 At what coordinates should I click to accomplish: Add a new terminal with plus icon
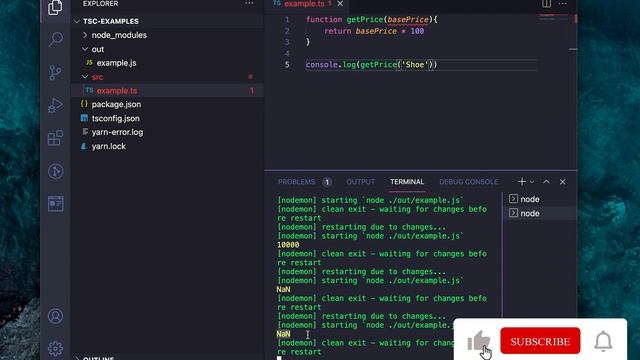click(x=521, y=182)
